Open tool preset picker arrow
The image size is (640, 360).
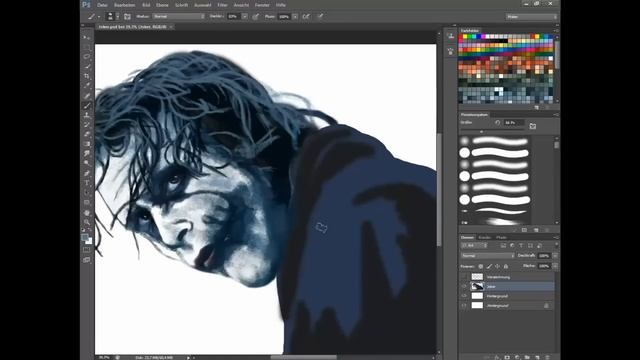pos(99,17)
